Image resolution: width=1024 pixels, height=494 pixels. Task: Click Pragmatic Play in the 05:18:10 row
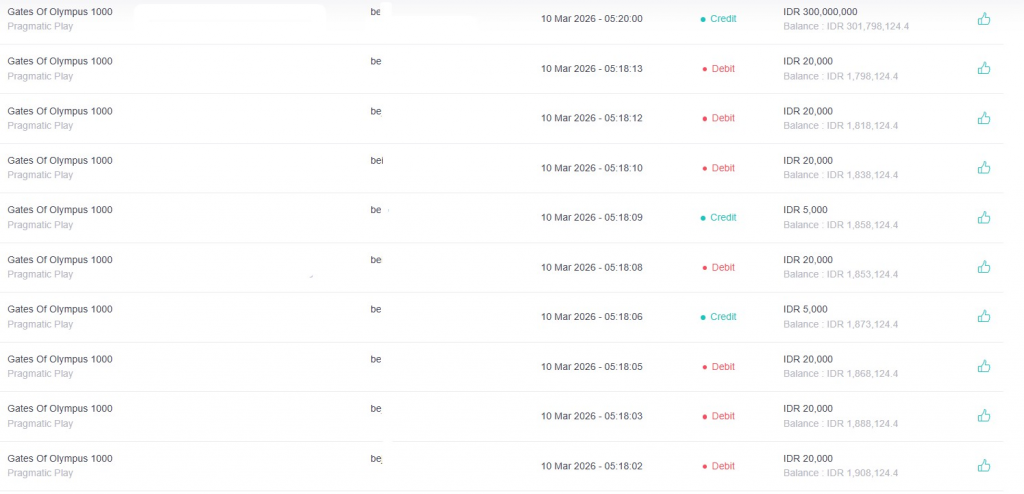click(40, 175)
